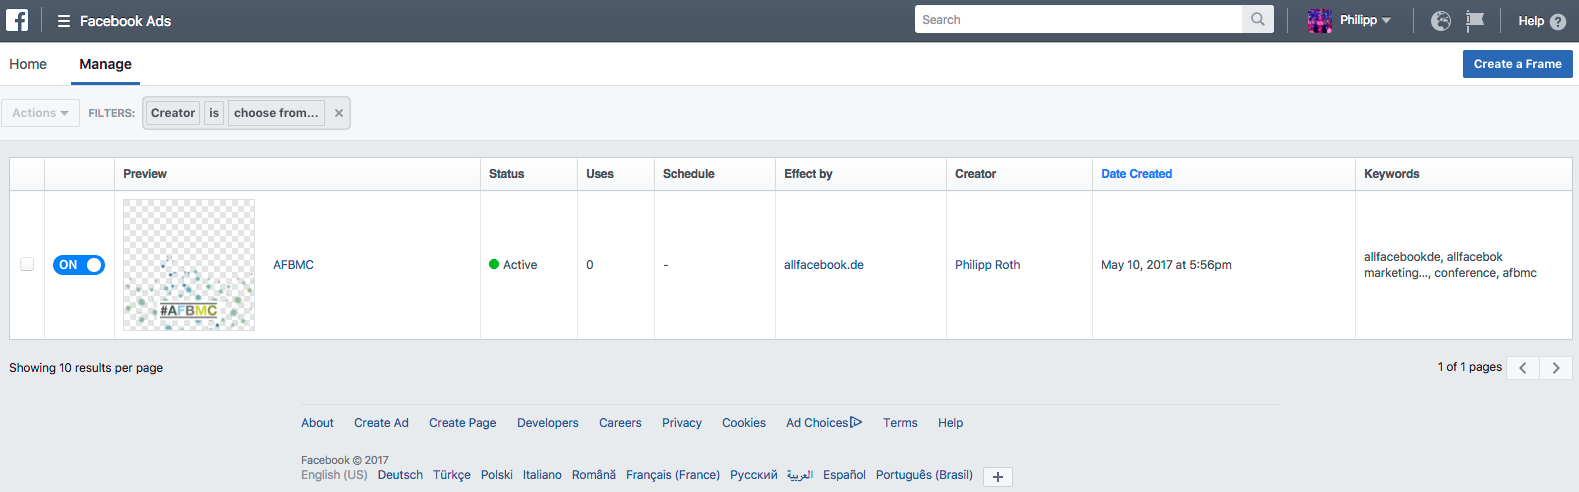
Task: Switch language to Türkçe
Action: click(x=452, y=475)
